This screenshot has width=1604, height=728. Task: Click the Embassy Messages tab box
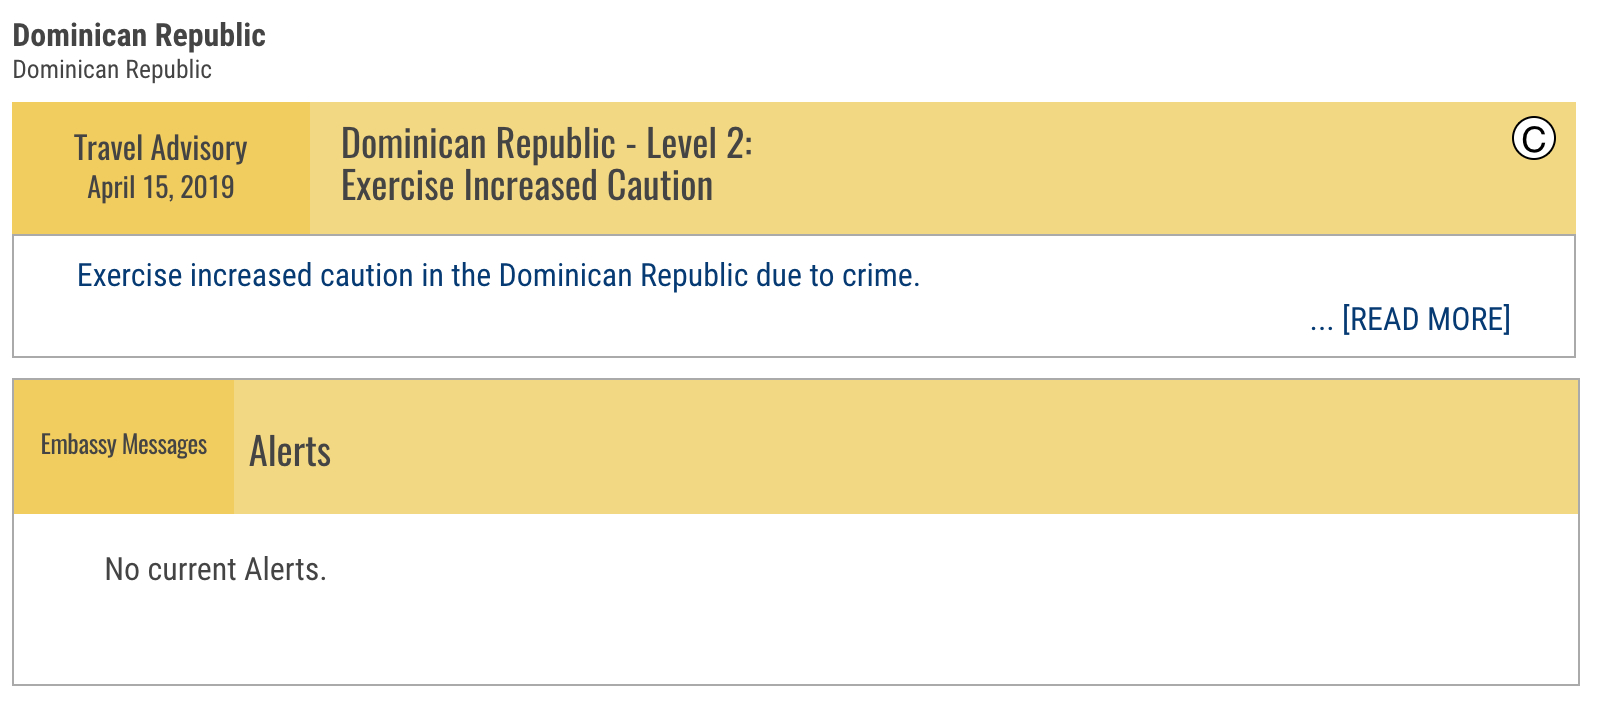pos(124,446)
